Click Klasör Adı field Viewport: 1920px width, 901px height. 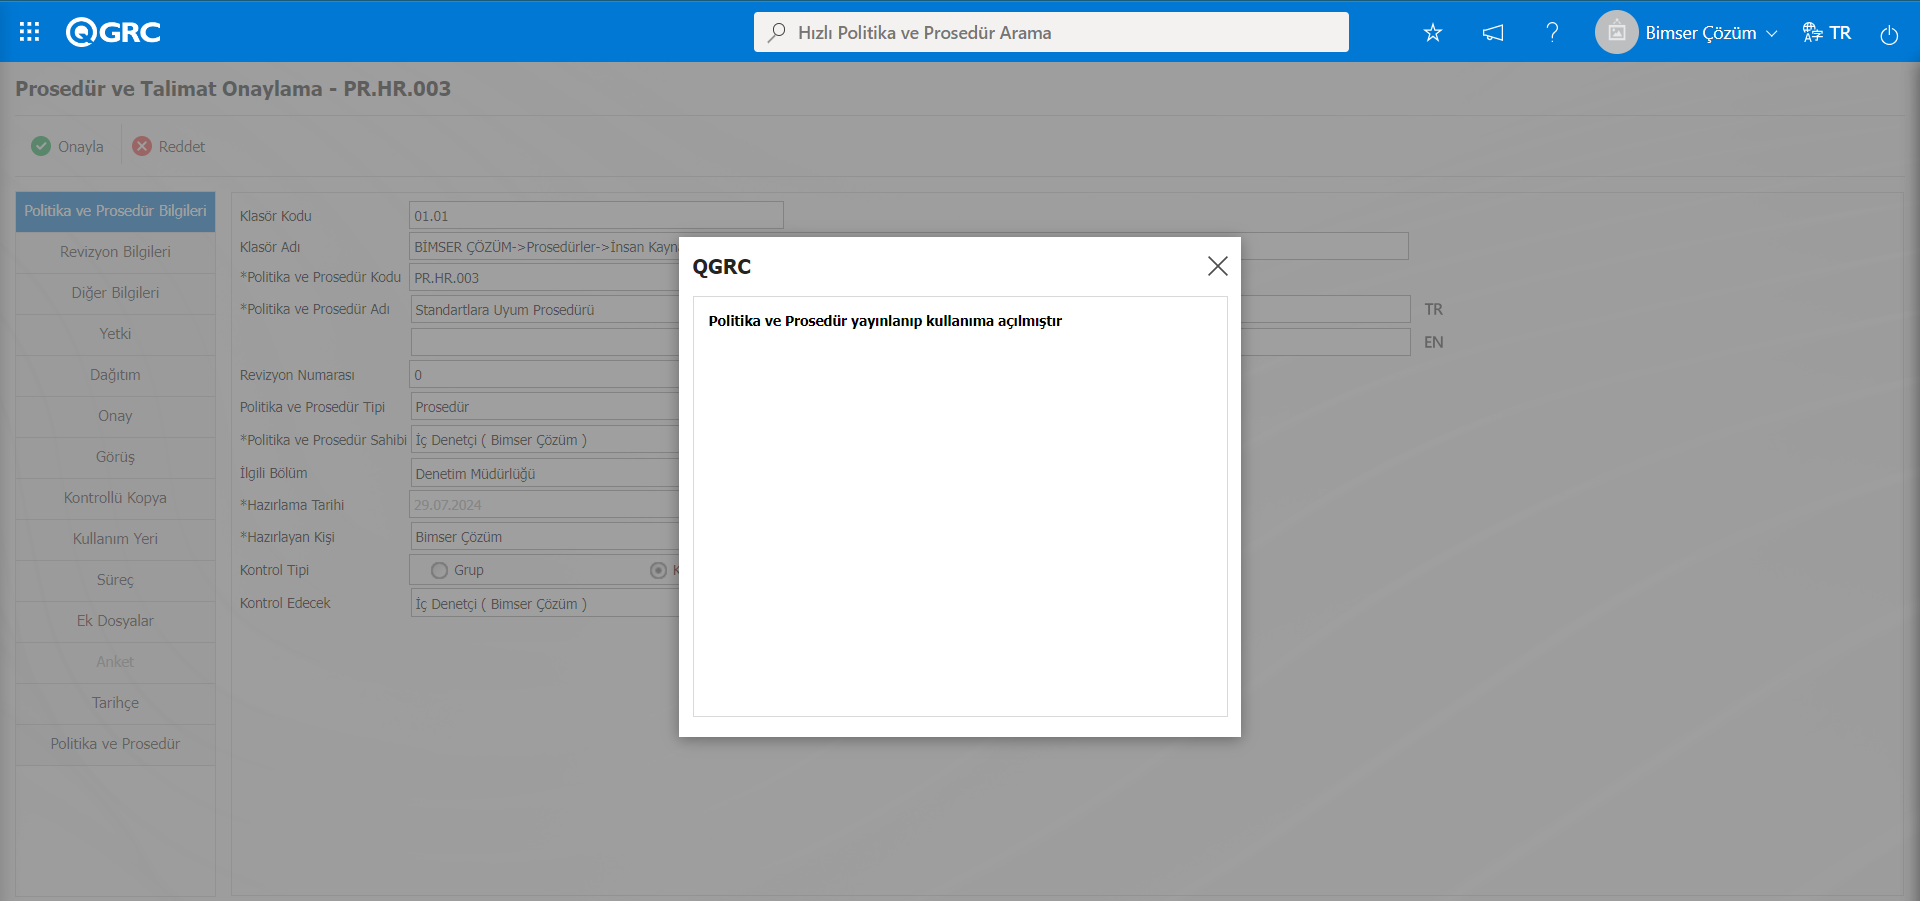pyautogui.click(x=545, y=246)
